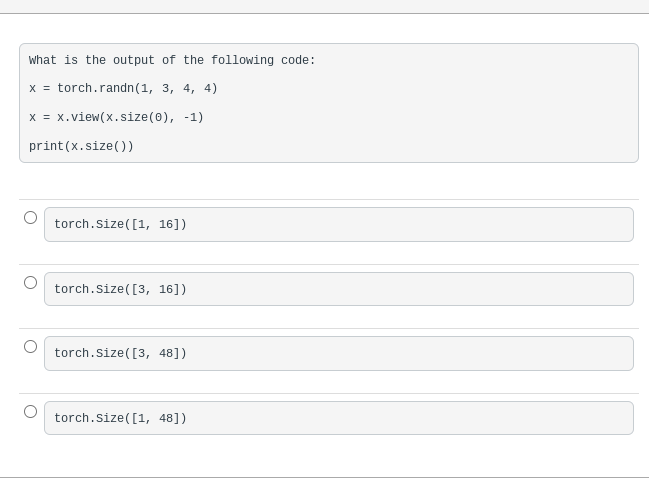
Task: Click the grey header bar at the top
Action: click(324, 6)
